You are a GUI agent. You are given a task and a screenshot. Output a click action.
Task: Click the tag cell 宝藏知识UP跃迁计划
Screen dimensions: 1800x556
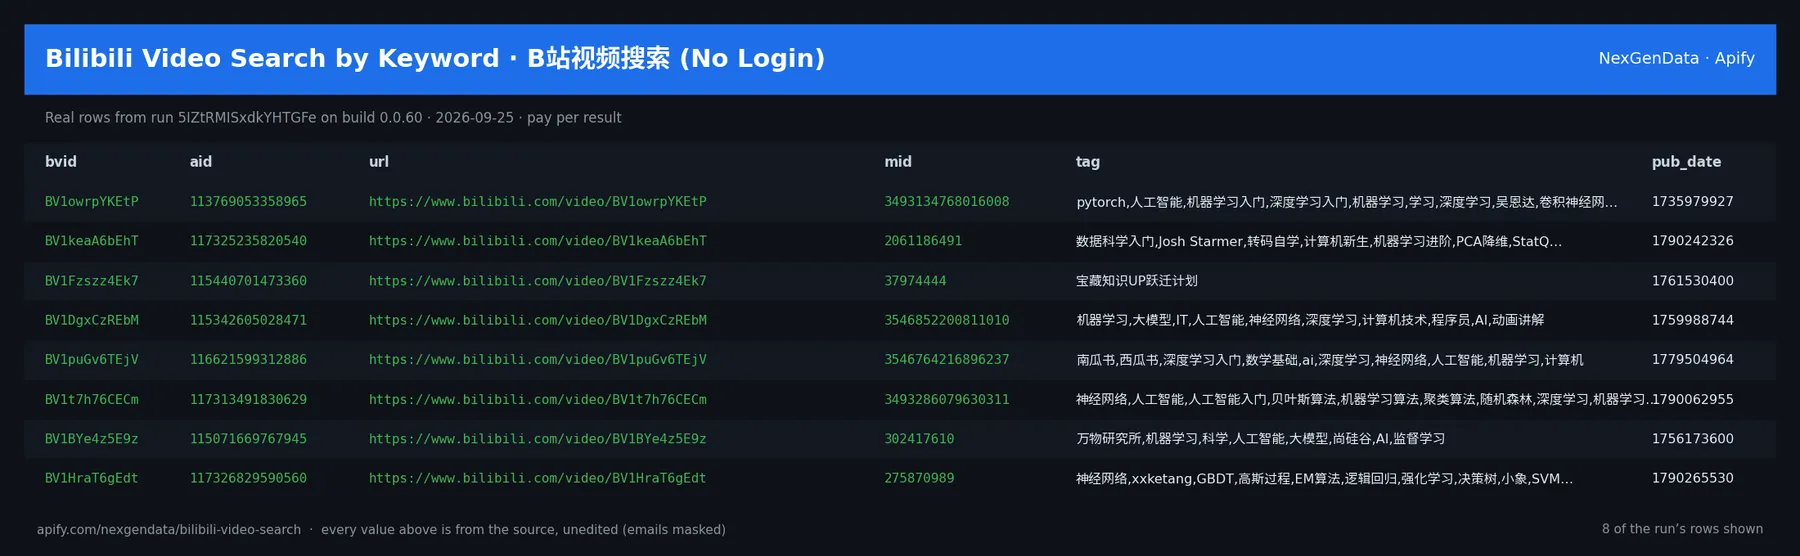[x=1137, y=281]
